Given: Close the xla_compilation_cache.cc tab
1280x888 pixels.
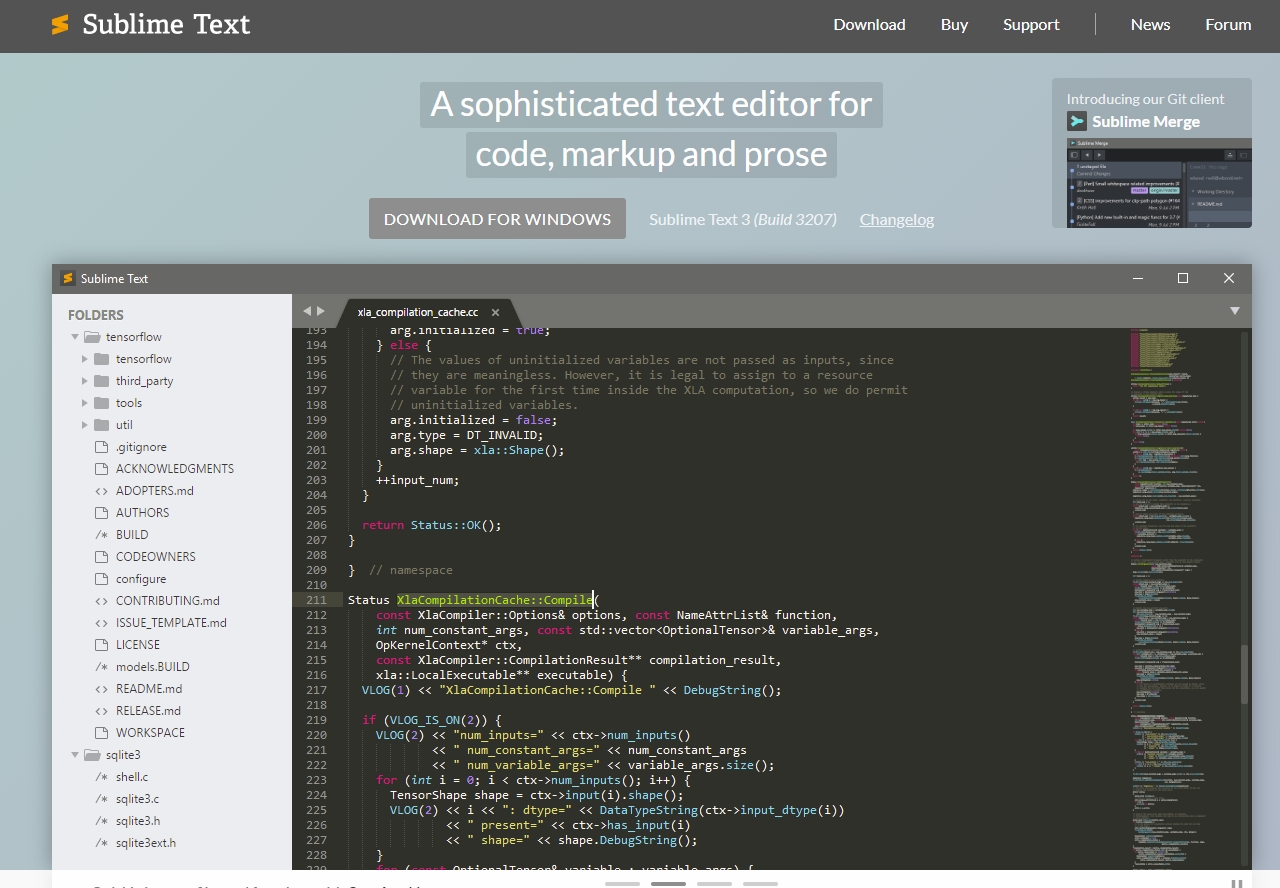Looking at the screenshot, I should (x=495, y=311).
